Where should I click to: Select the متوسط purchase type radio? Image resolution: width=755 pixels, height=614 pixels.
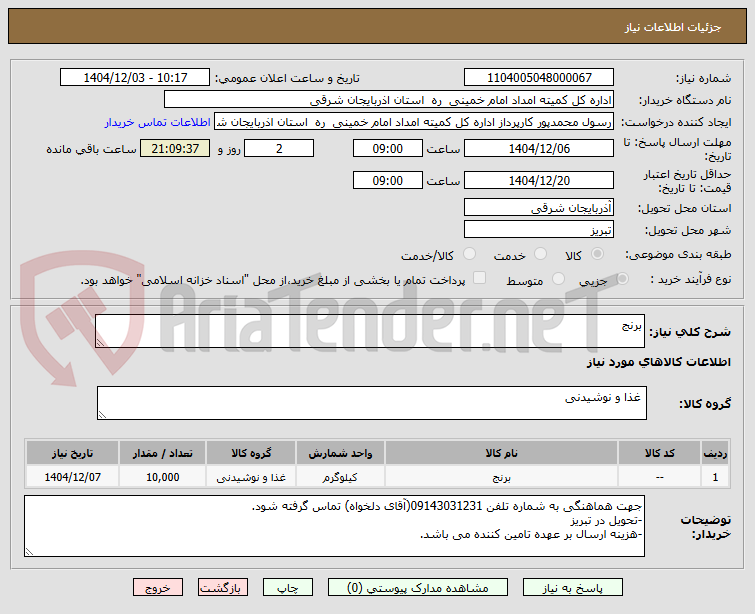tap(558, 279)
